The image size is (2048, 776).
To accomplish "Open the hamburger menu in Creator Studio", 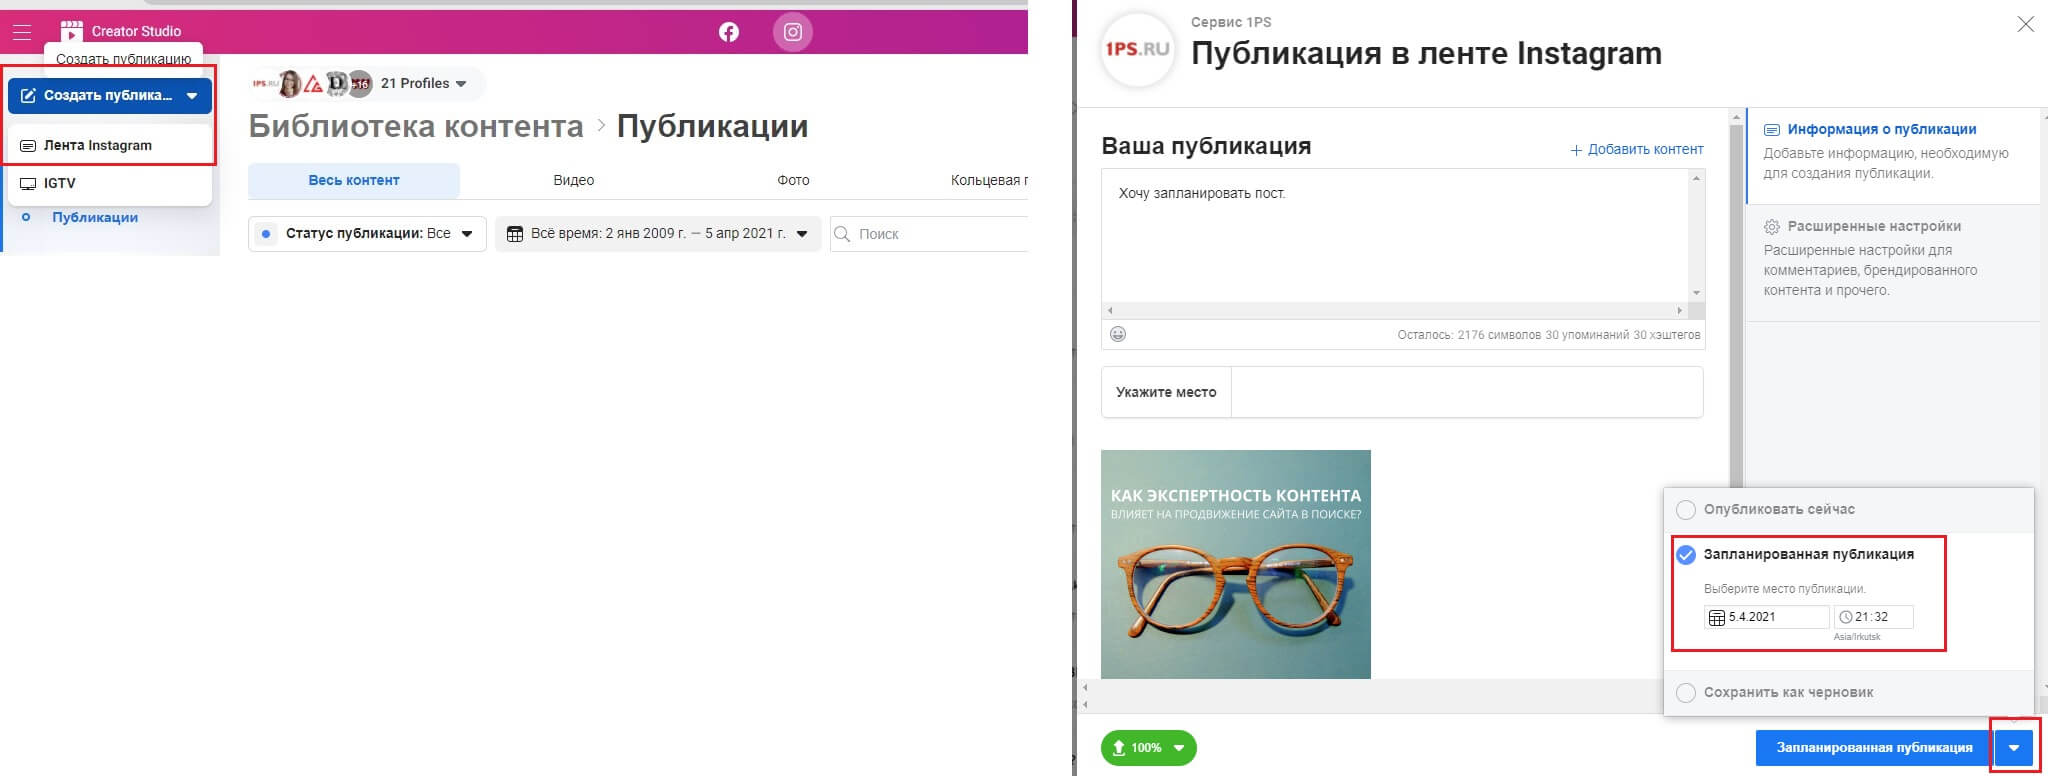I will tap(21, 32).
